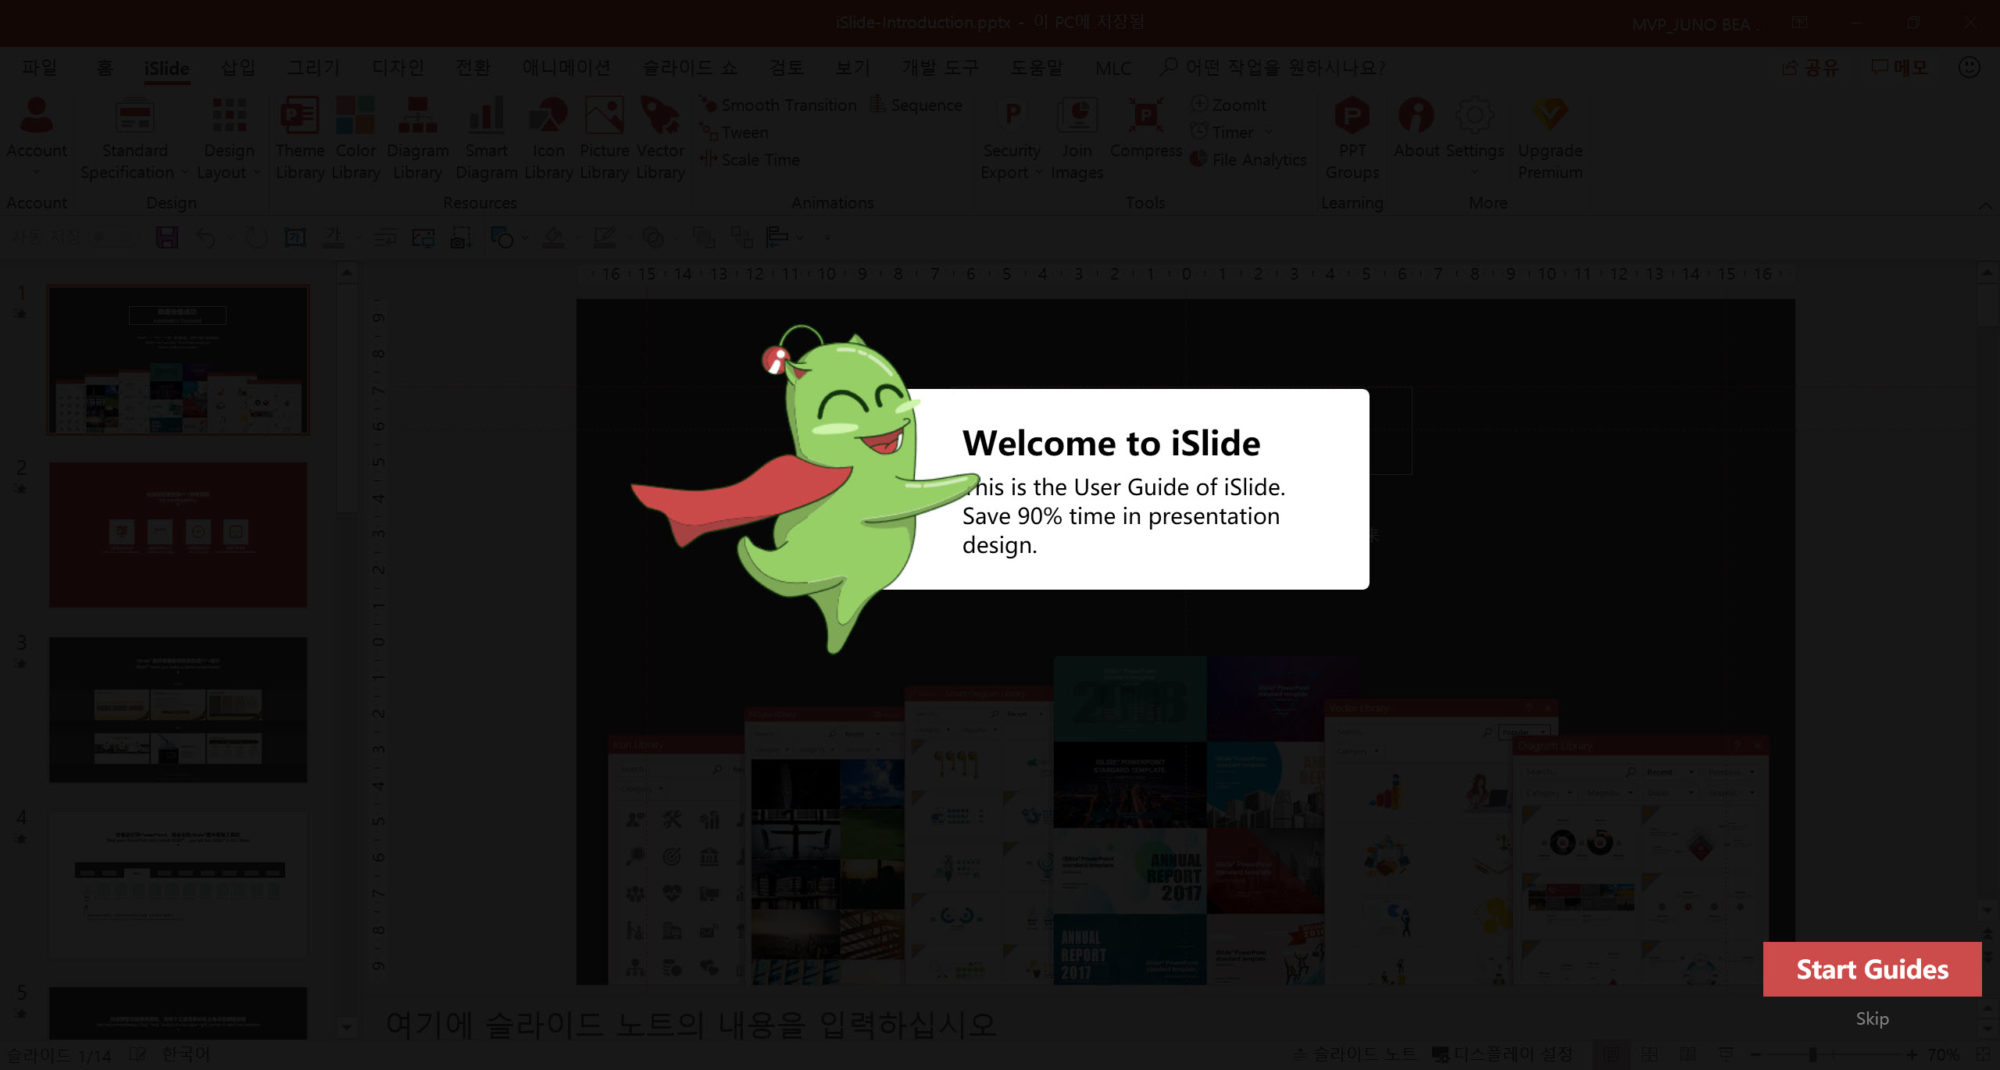Select slide 2 red thumbnail

178,534
